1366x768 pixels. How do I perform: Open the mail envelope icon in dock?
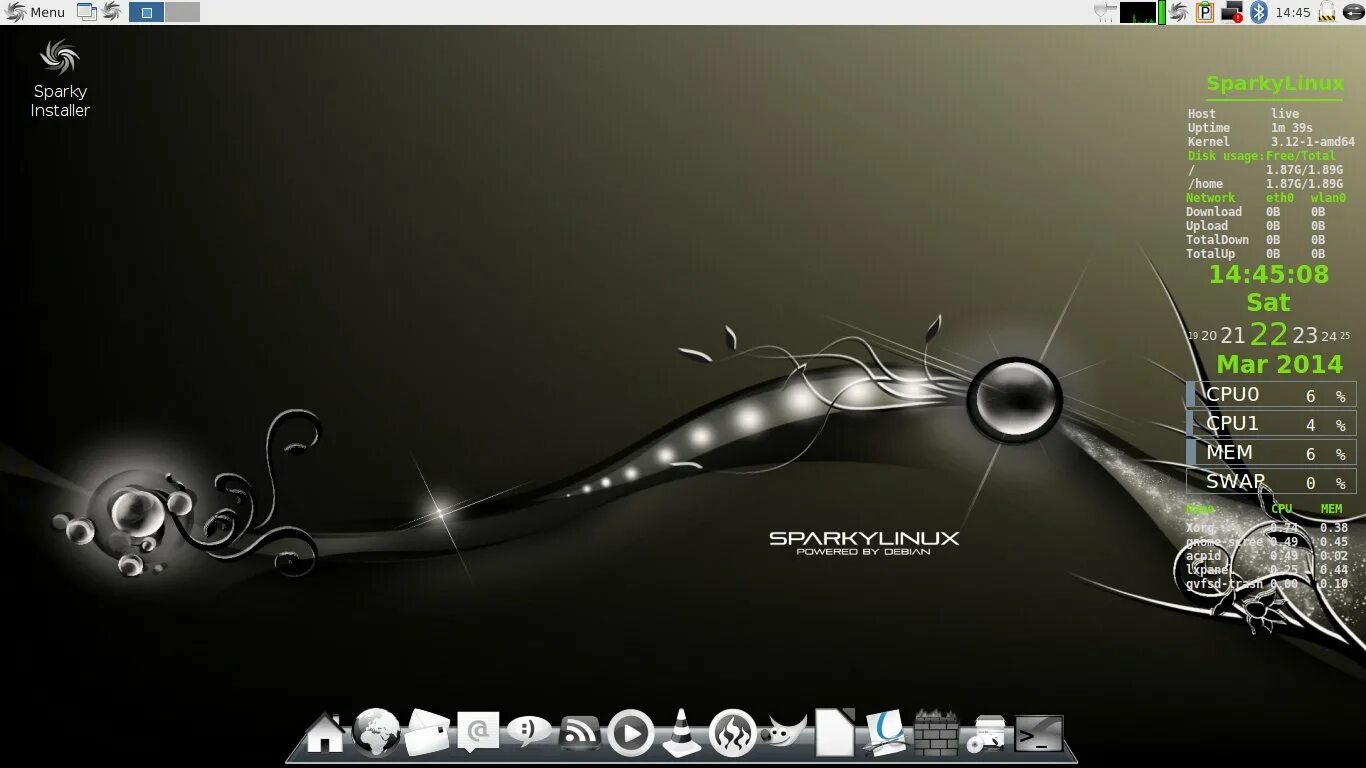(427, 733)
